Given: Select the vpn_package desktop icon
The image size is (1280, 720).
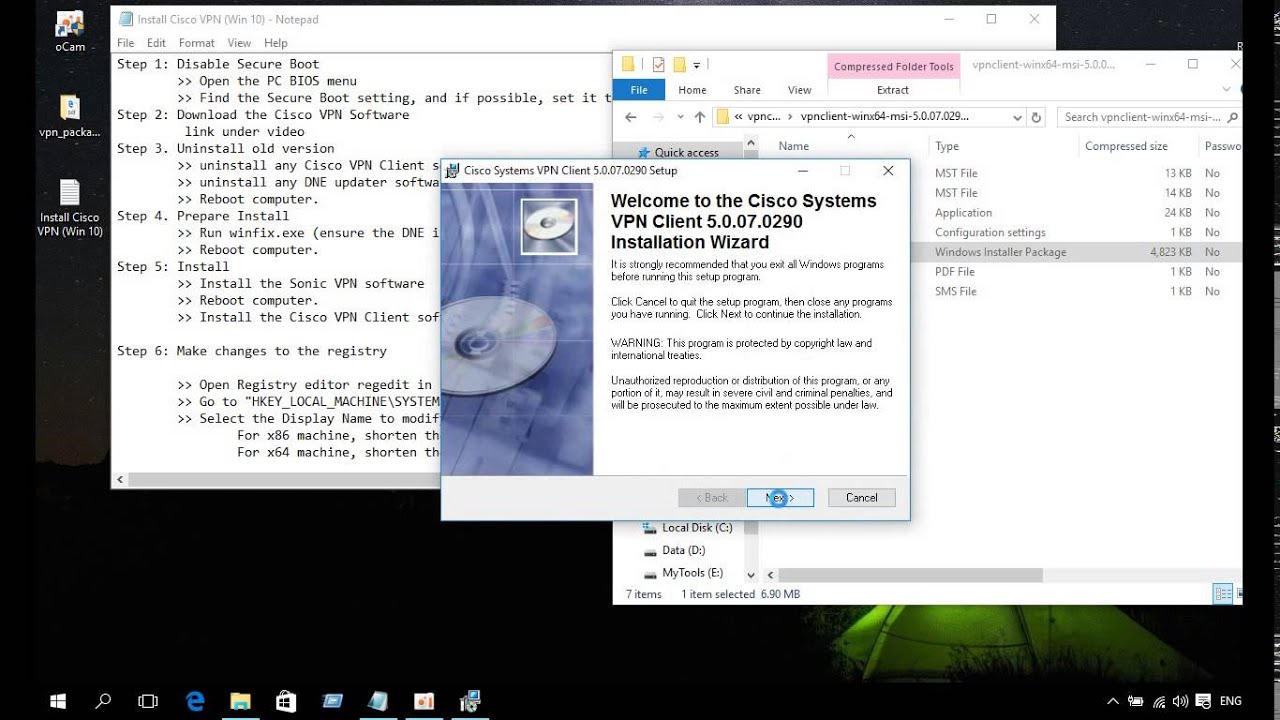Looking at the screenshot, I should (x=70, y=116).
